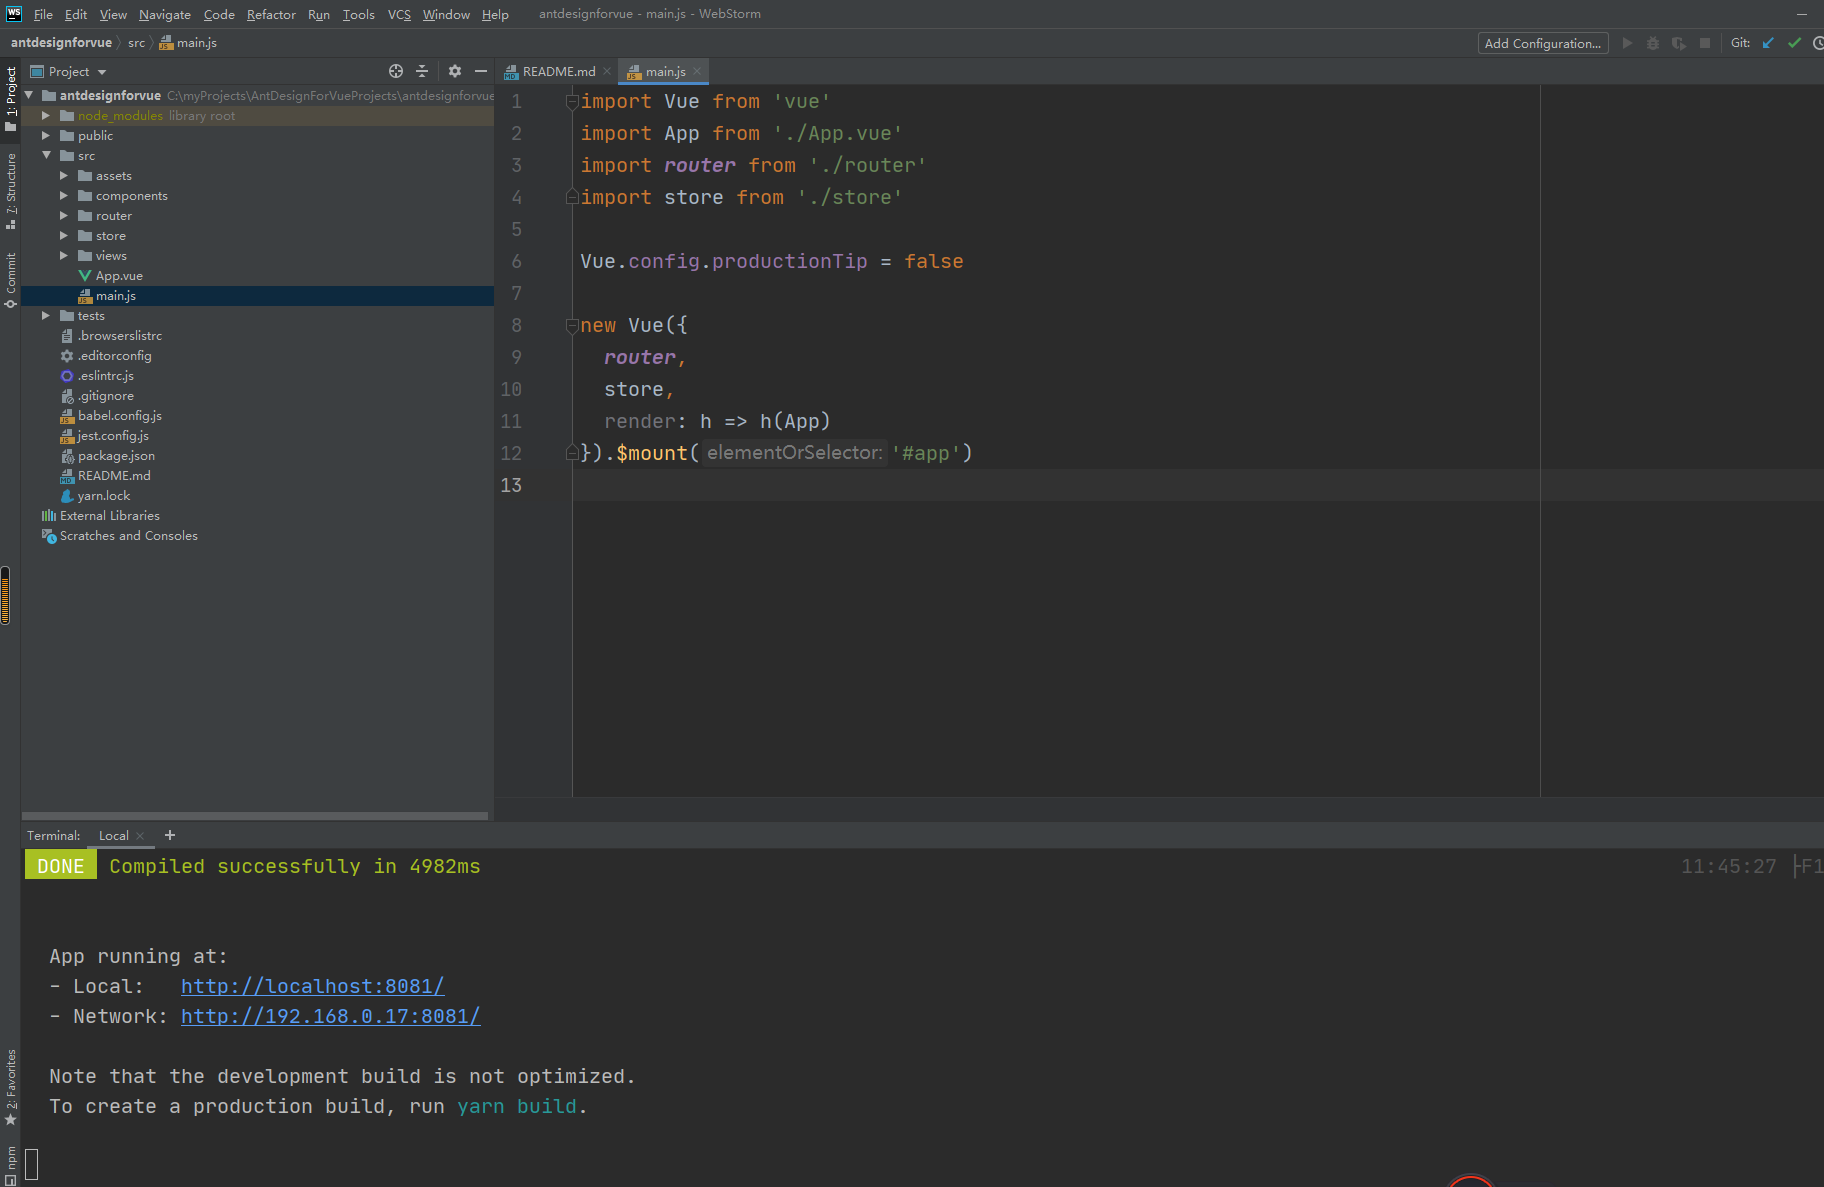Select the Local terminal tab

pos(114,836)
